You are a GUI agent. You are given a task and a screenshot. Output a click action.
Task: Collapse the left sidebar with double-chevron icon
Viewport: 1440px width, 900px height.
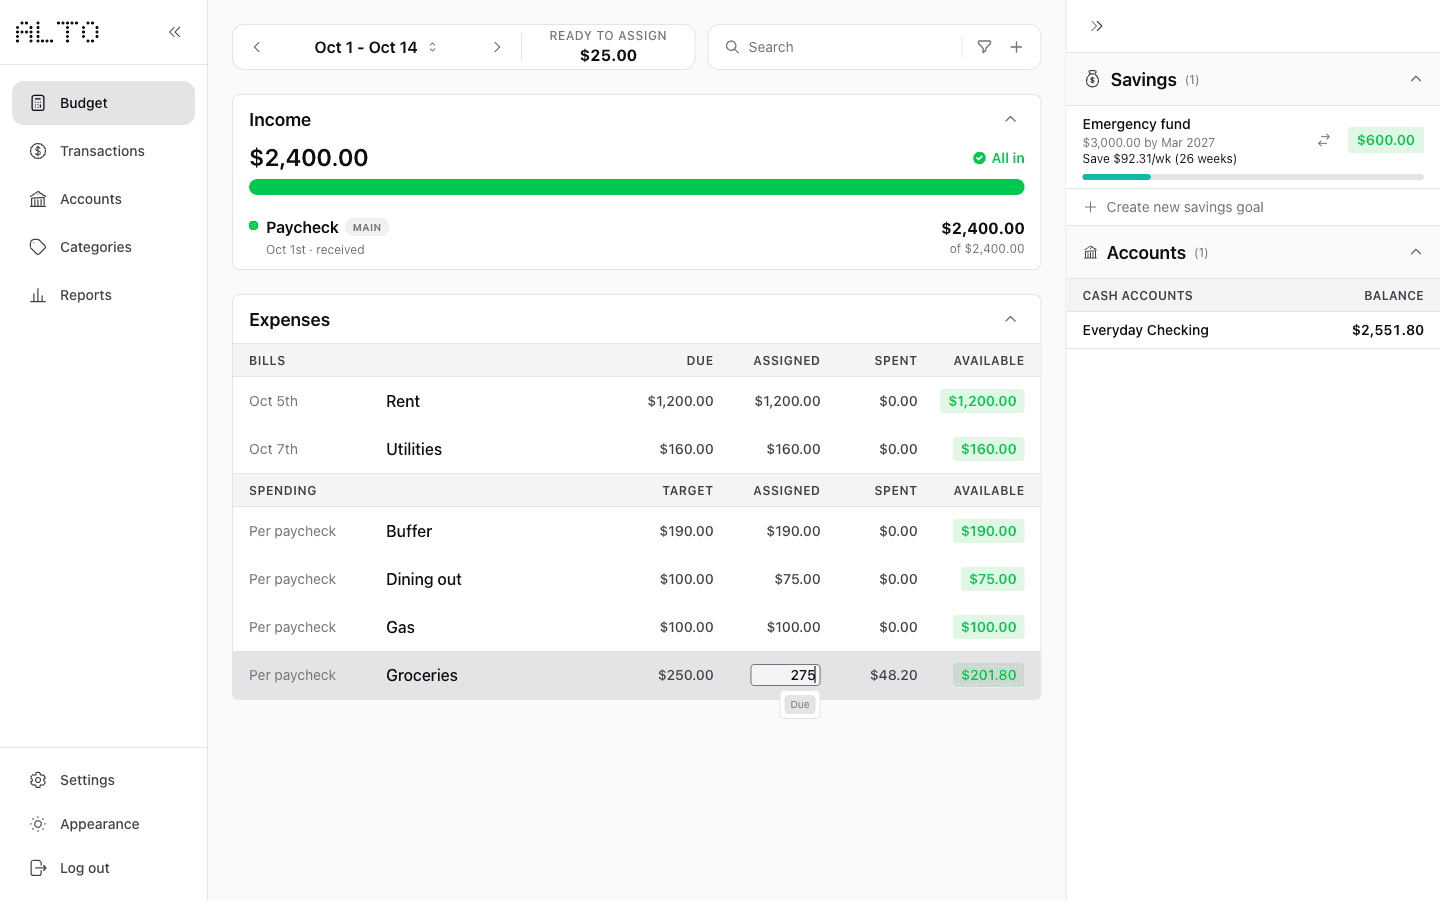pos(175,32)
